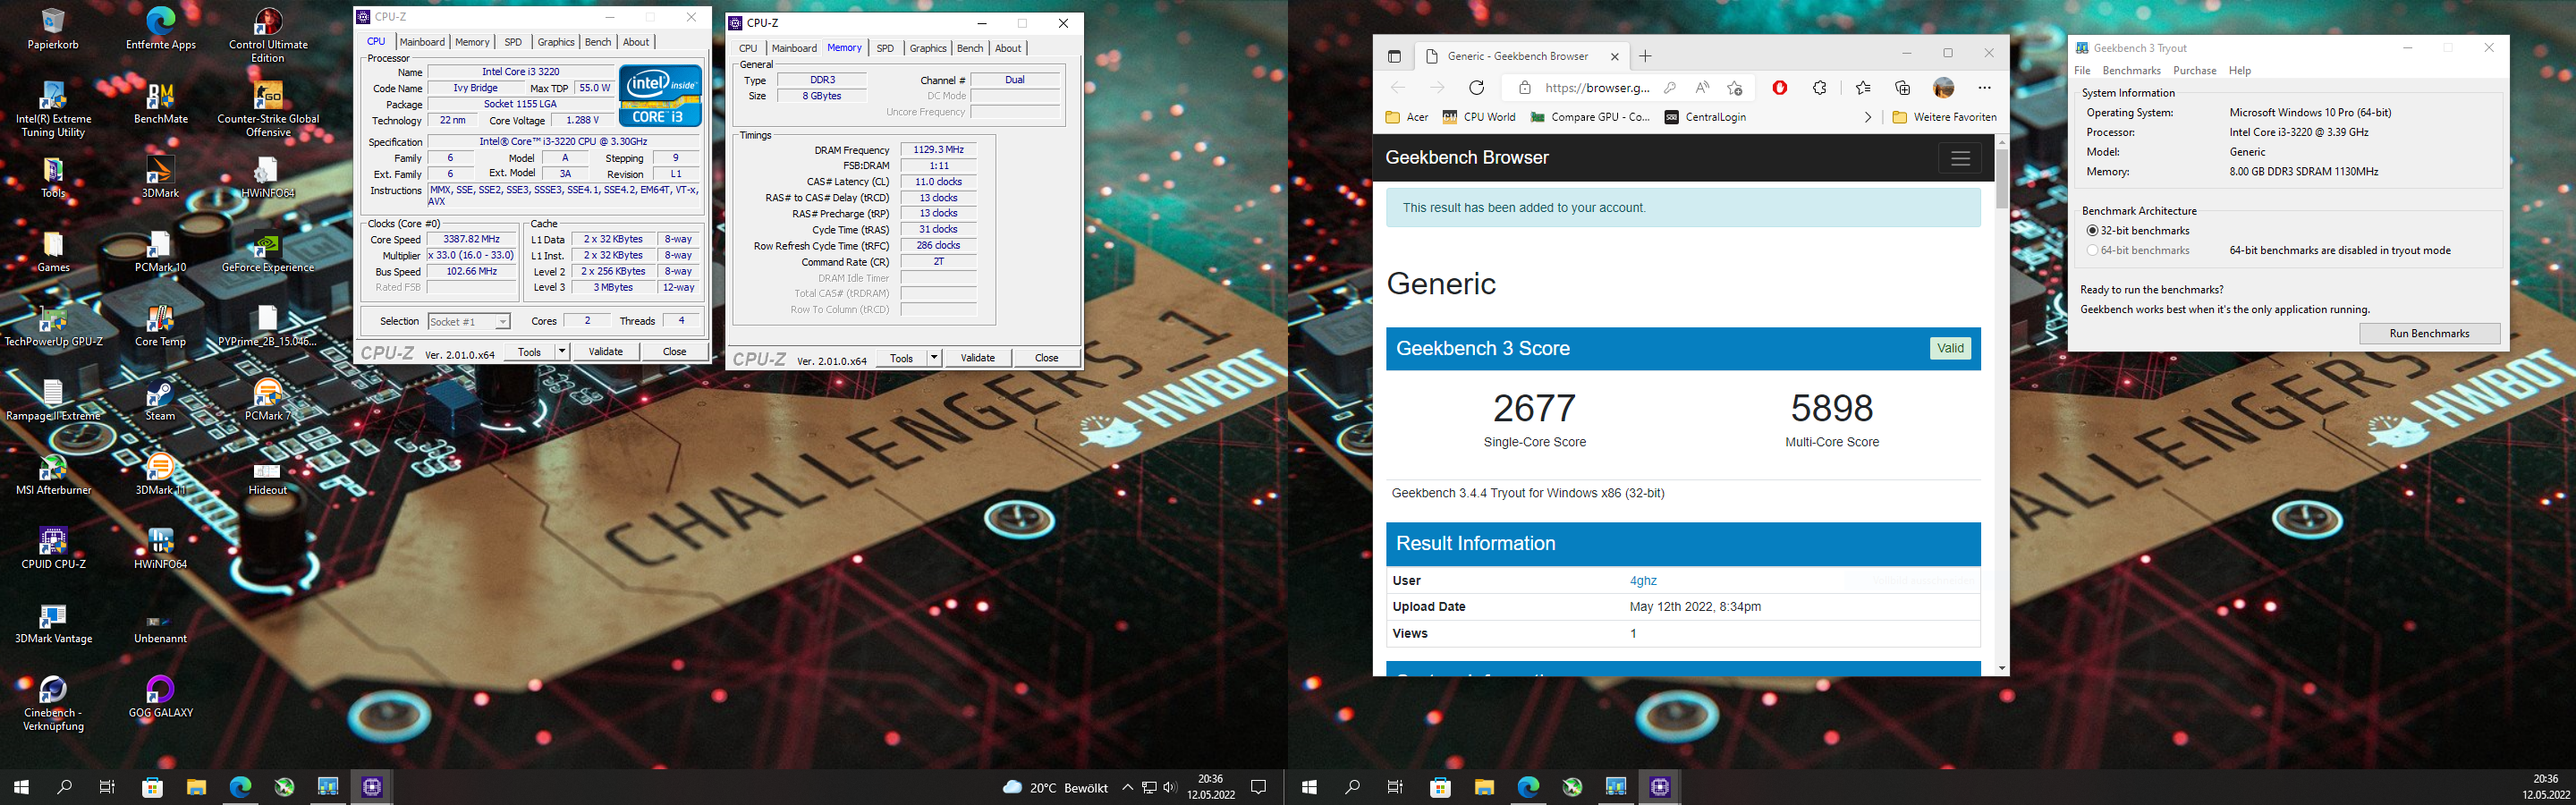Open the Edge favorites list icon
The image size is (2576, 805).
pyautogui.click(x=1862, y=88)
